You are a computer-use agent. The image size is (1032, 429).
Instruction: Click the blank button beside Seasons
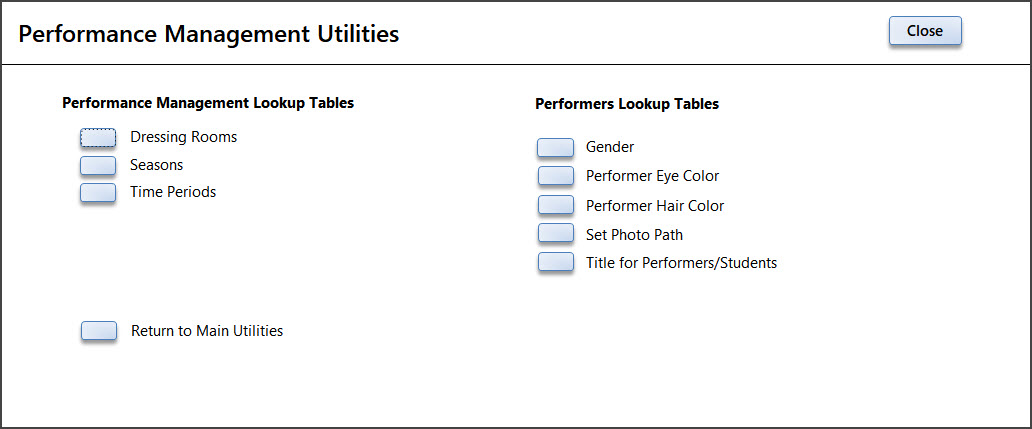98,165
